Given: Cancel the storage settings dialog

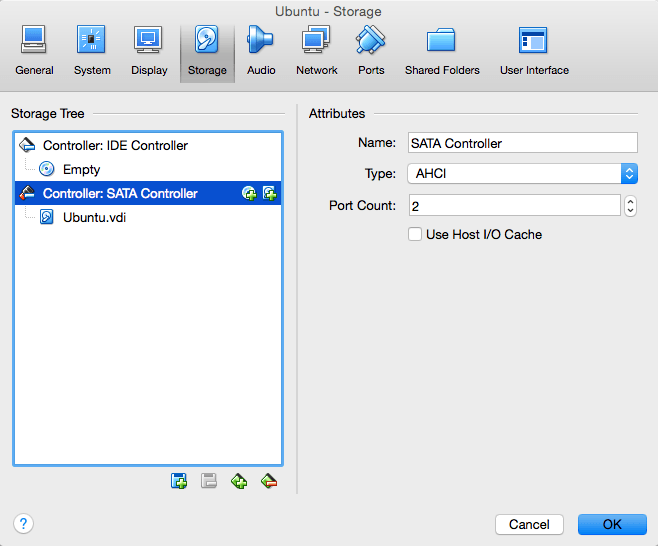Looking at the screenshot, I should [x=529, y=524].
